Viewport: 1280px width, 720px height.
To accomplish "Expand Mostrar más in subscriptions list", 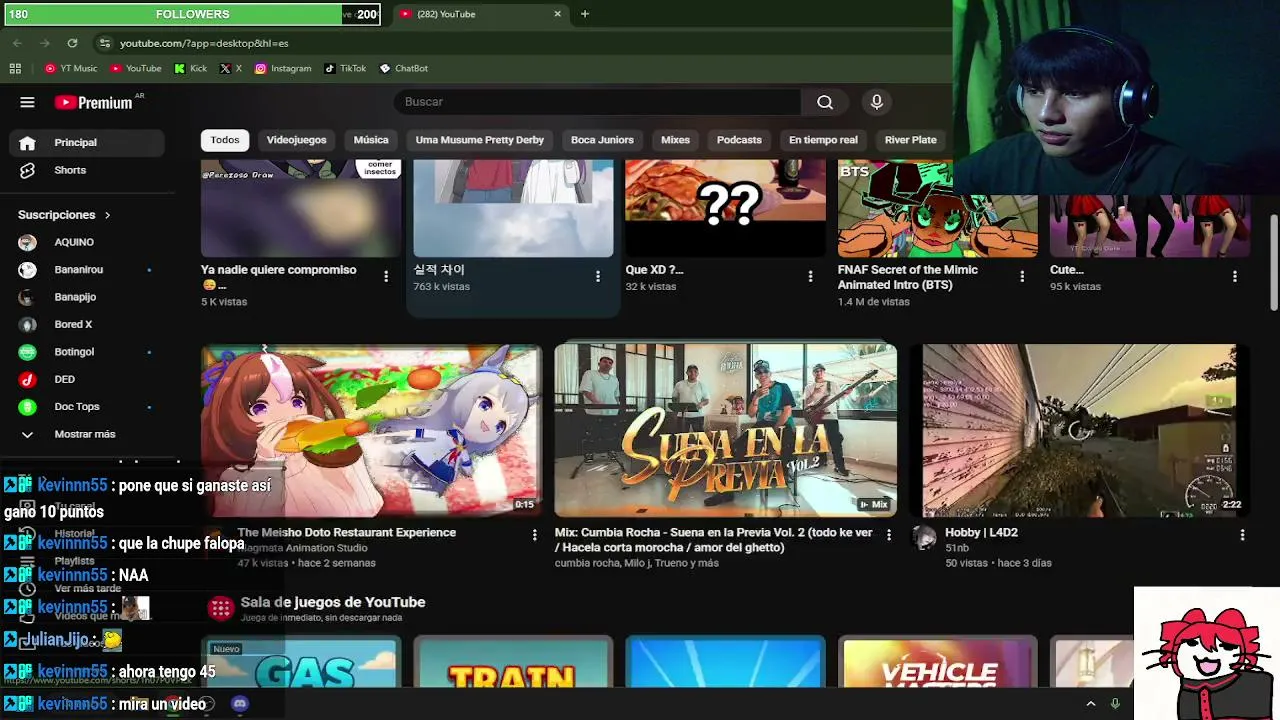I will click(87, 434).
